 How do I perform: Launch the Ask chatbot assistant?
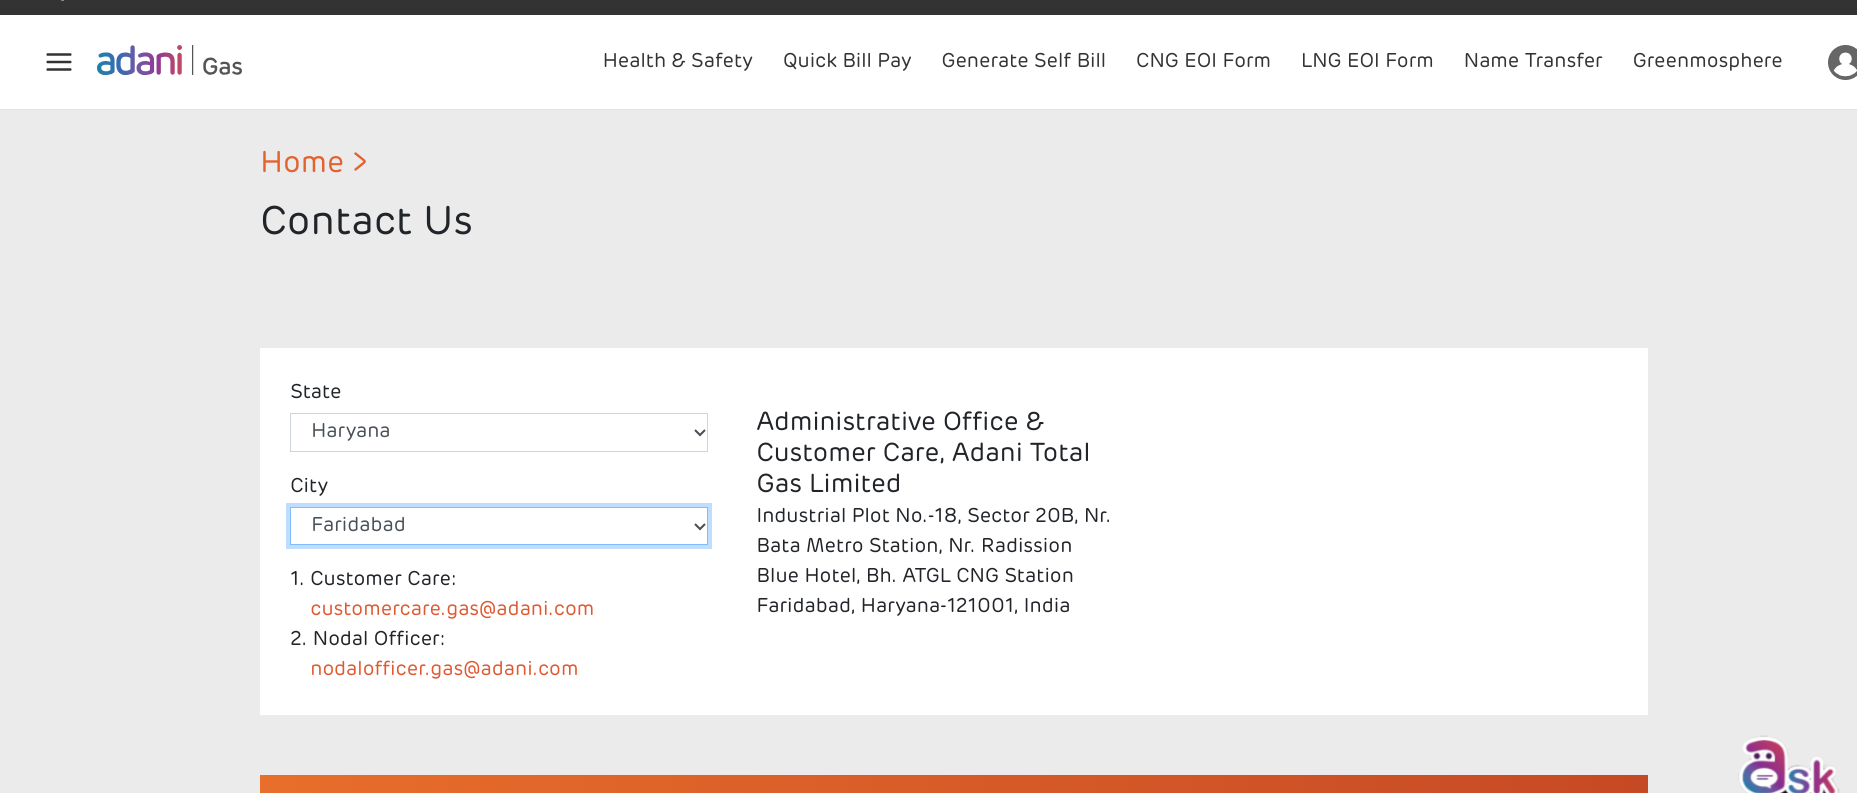(1788, 768)
